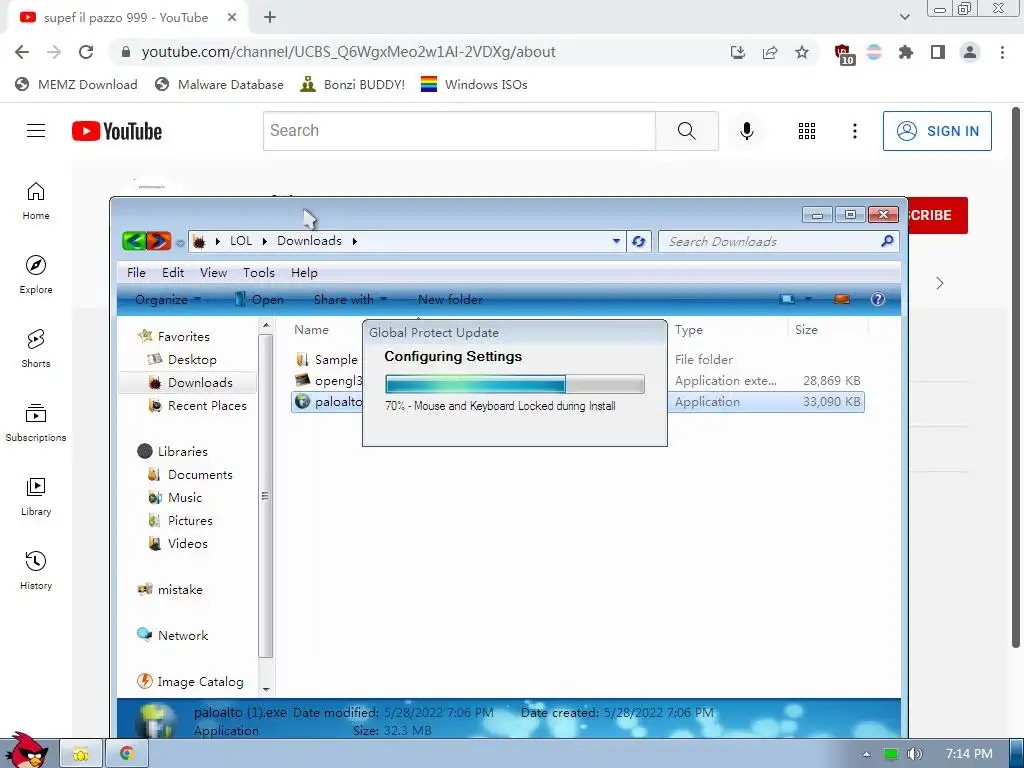
Task: Open the Windows ISOs bookmark
Action: pos(474,84)
